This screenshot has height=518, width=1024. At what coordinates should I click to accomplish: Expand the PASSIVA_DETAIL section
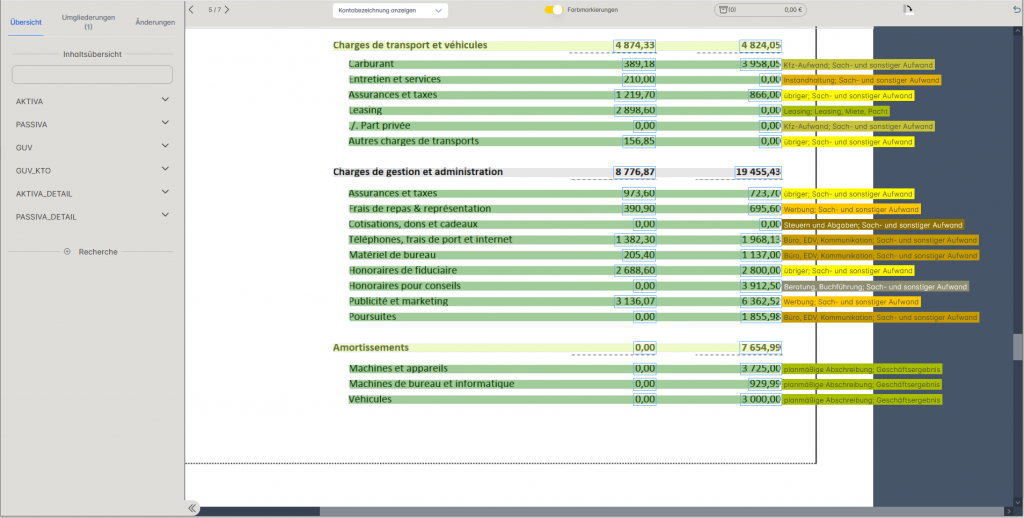click(165, 216)
